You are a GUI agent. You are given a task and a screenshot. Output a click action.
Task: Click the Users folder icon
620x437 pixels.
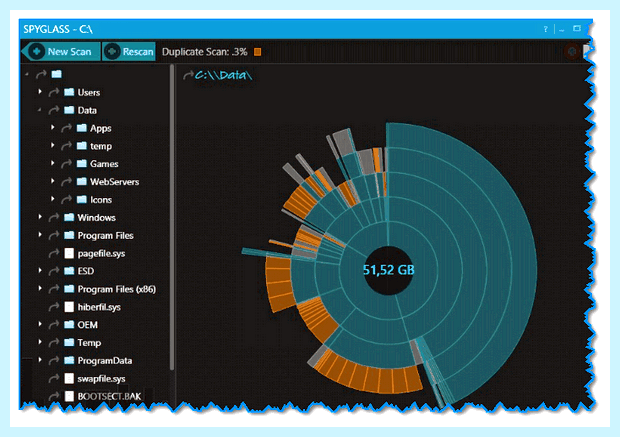69,92
